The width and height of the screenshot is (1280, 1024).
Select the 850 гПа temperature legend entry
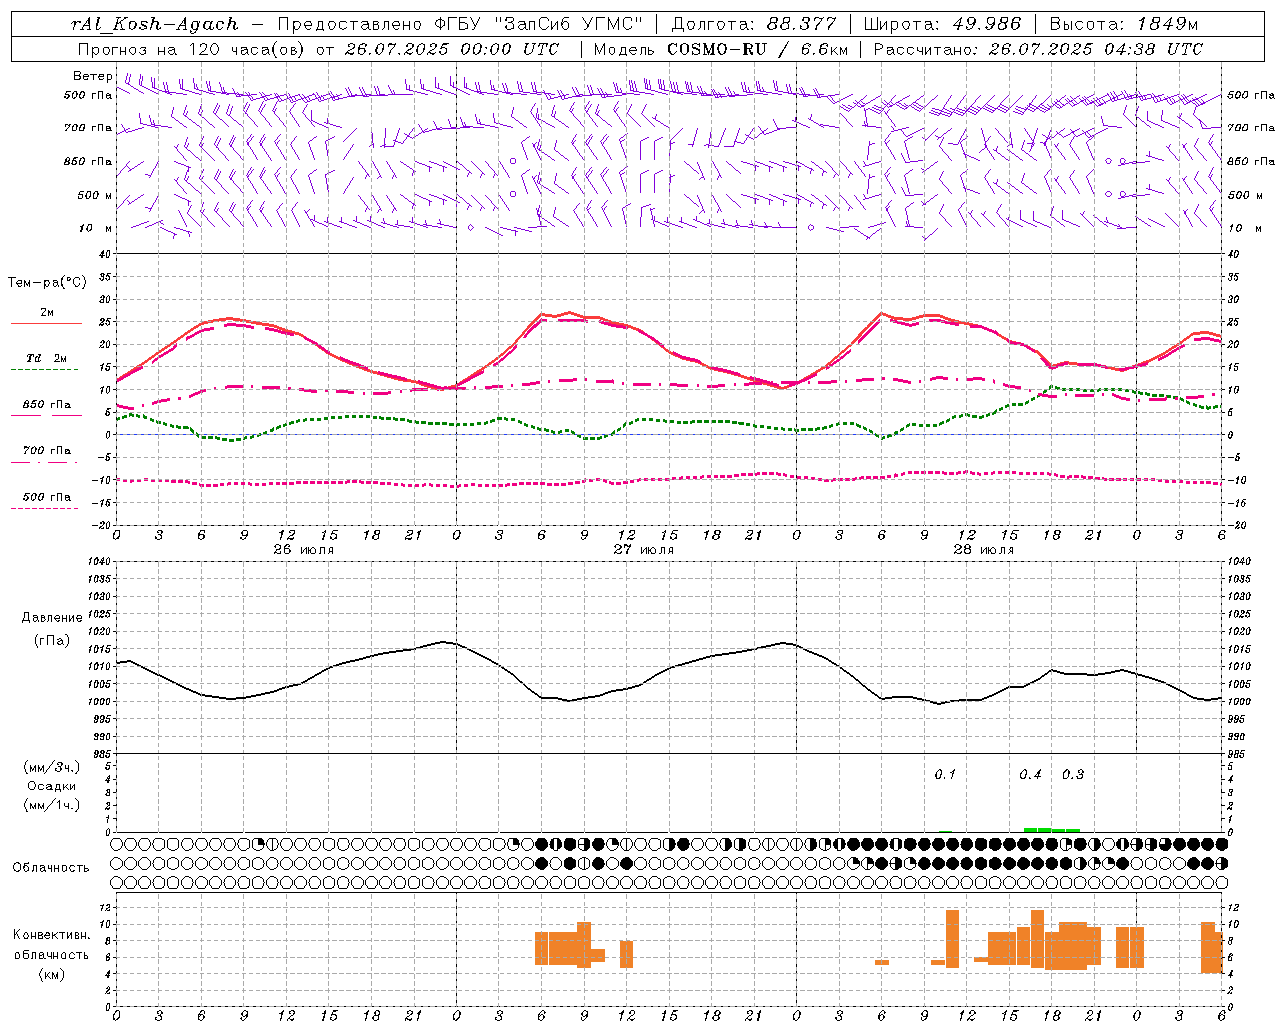(x=47, y=405)
